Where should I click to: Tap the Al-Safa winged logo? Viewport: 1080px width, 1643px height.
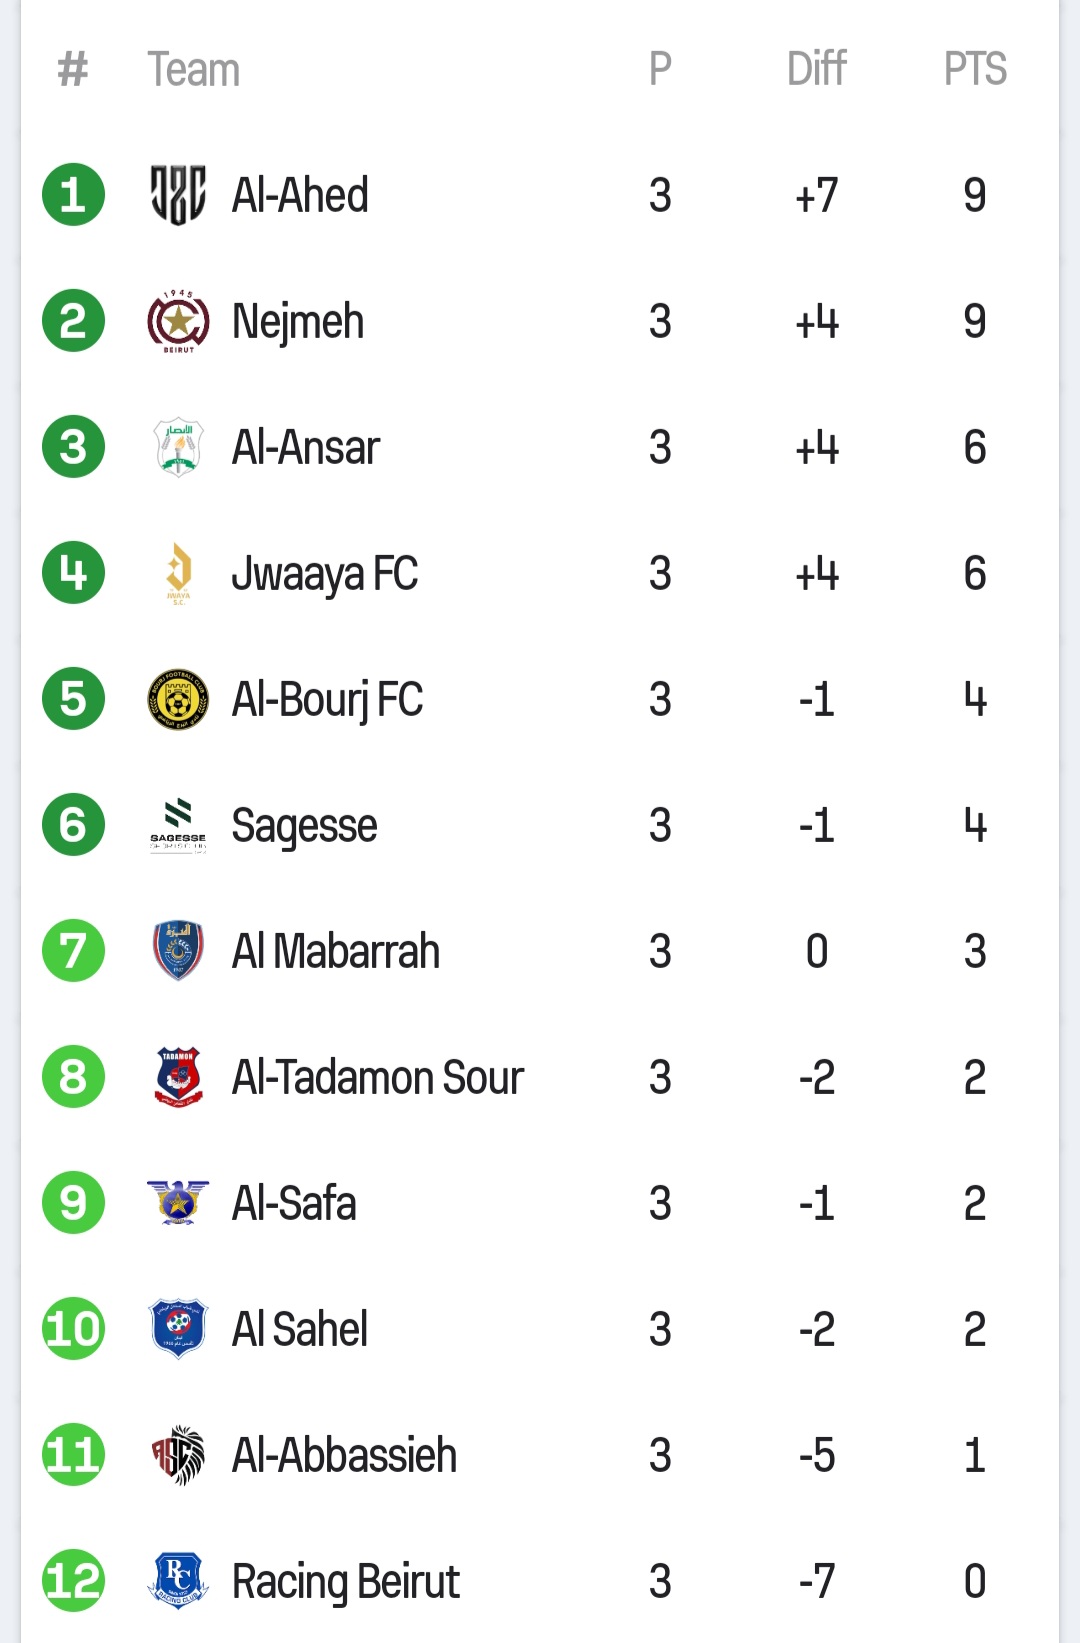click(178, 1203)
